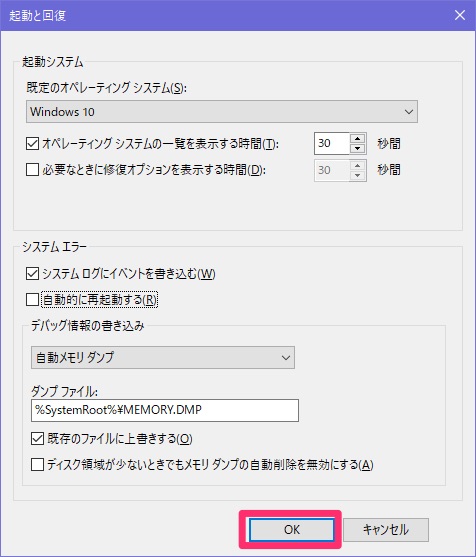Click the 自動的に再起動する(R) label text
Image resolution: width=476 pixels, height=557 pixels.
[x=99, y=300]
